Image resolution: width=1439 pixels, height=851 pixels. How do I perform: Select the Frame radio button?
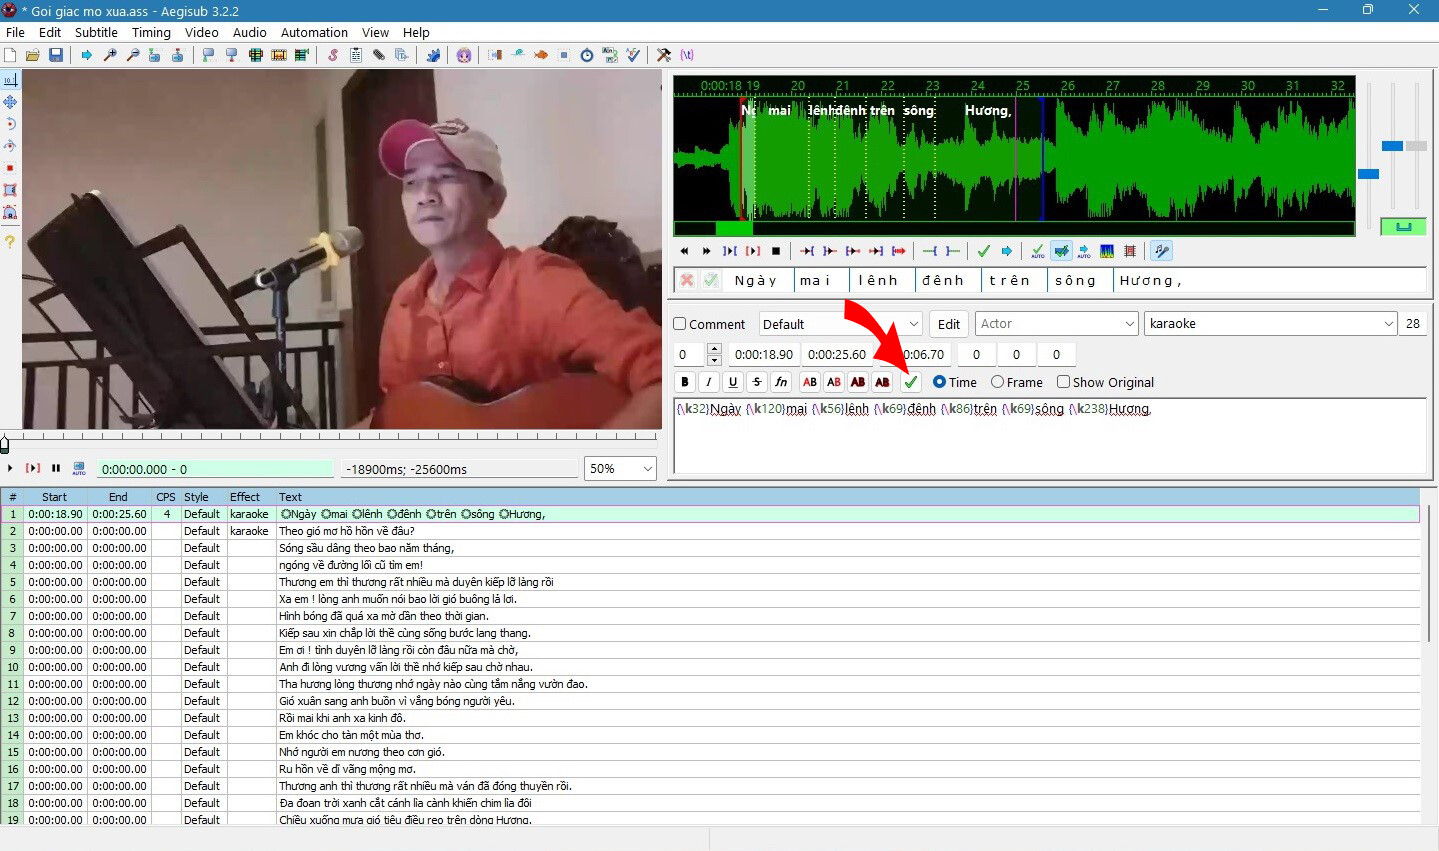point(997,382)
